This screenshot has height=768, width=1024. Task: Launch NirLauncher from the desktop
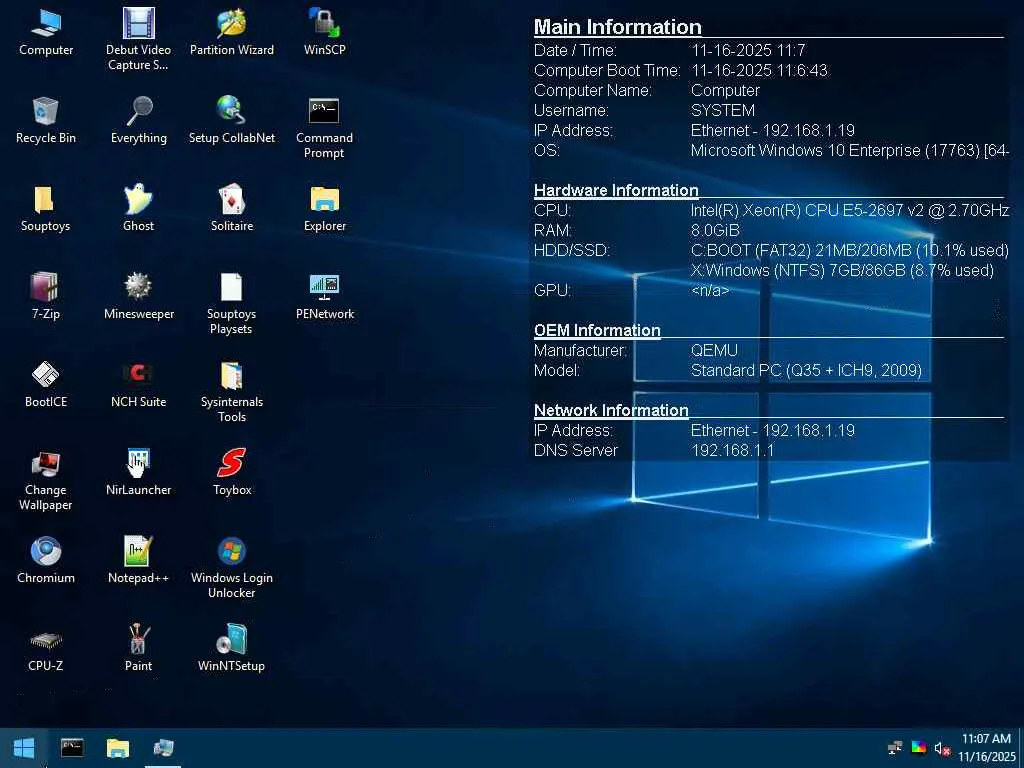point(138,473)
